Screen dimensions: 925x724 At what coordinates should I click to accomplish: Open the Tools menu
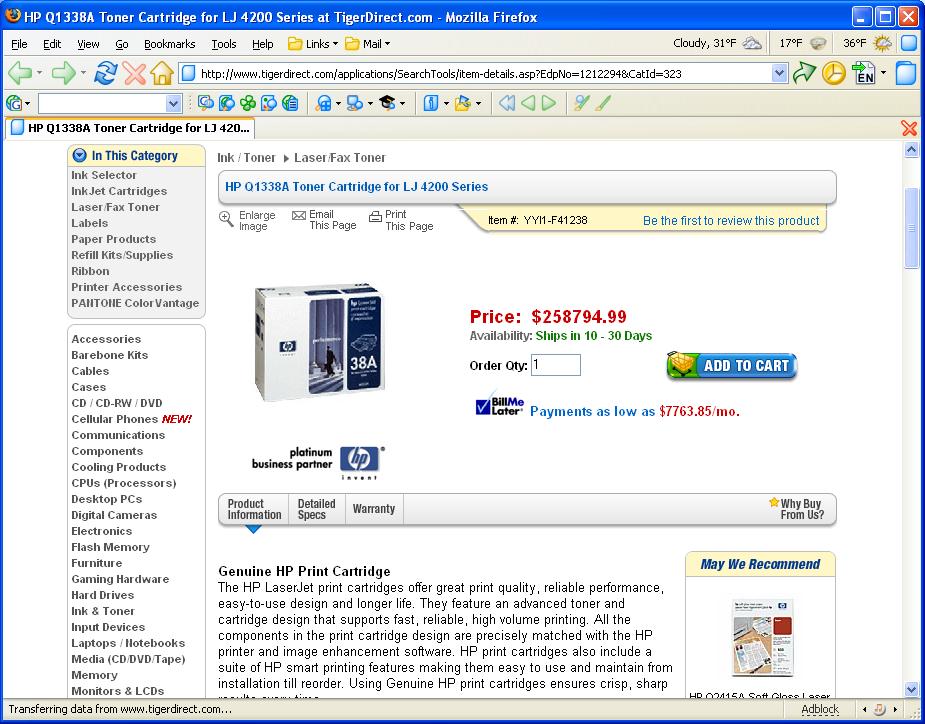[x=224, y=44]
